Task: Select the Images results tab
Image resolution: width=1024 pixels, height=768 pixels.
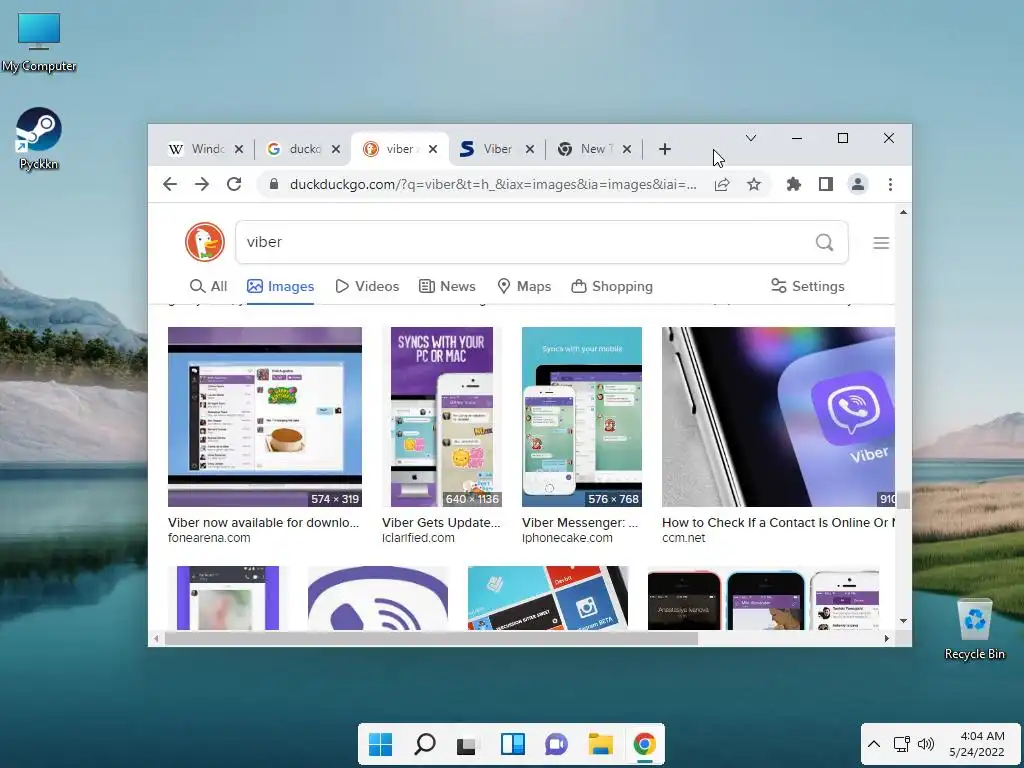Action: click(x=280, y=286)
